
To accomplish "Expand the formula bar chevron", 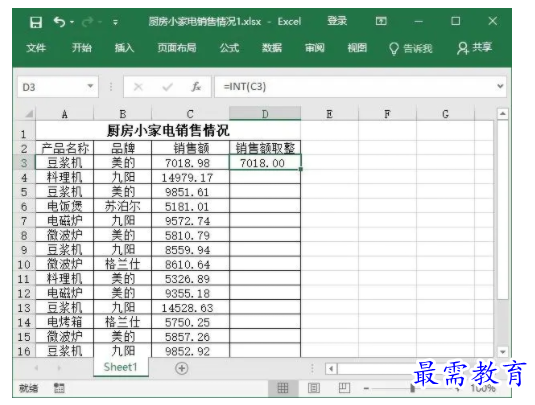I will (x=500, y=86).
